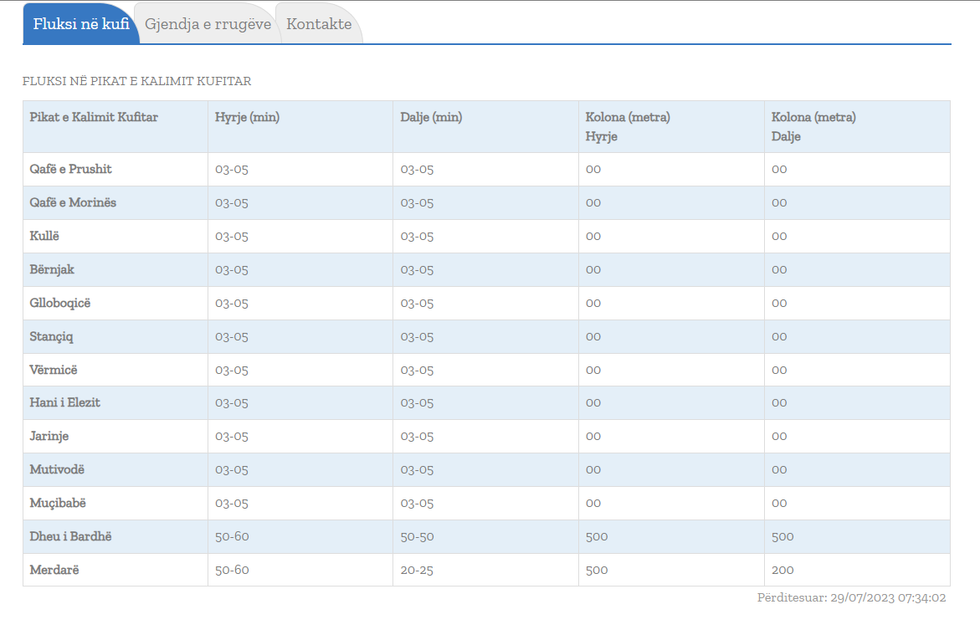Open the Kontakte tab
Viewport: 980px width, 629px height.
pos(319,24)
